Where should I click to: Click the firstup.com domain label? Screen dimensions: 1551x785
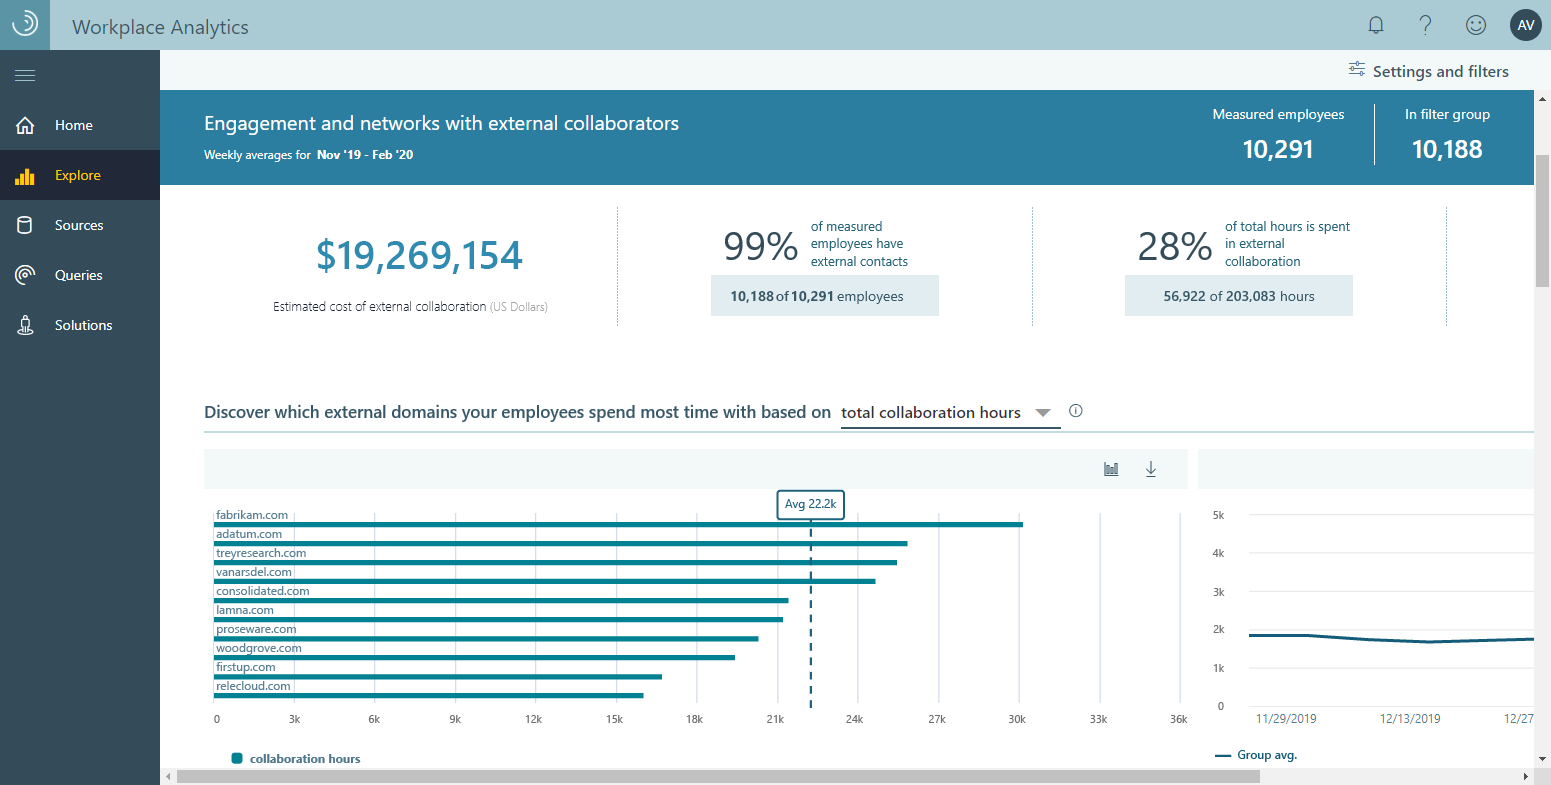tap(246, 667)
